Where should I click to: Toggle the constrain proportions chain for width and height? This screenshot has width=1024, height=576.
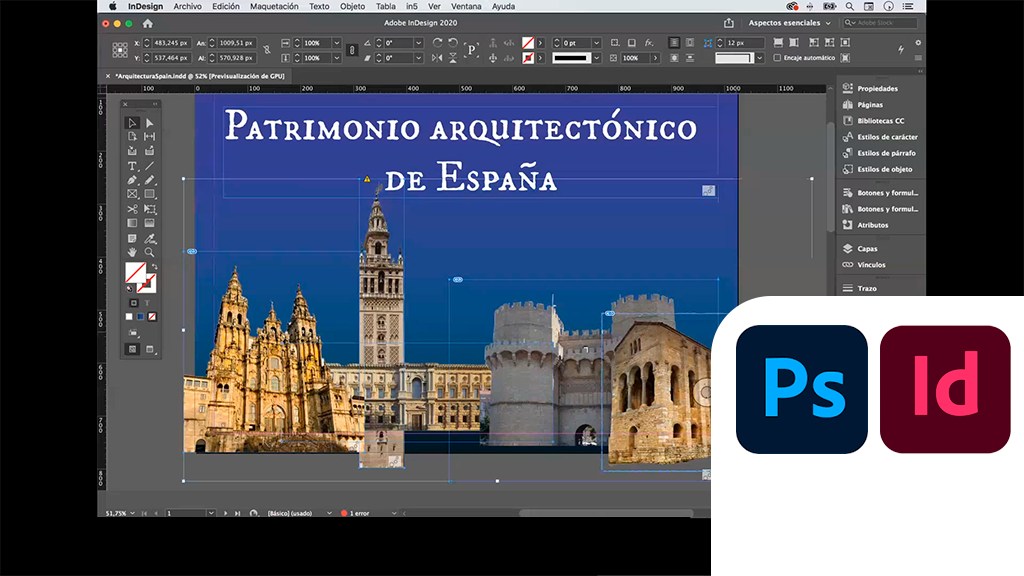(266, 50)
